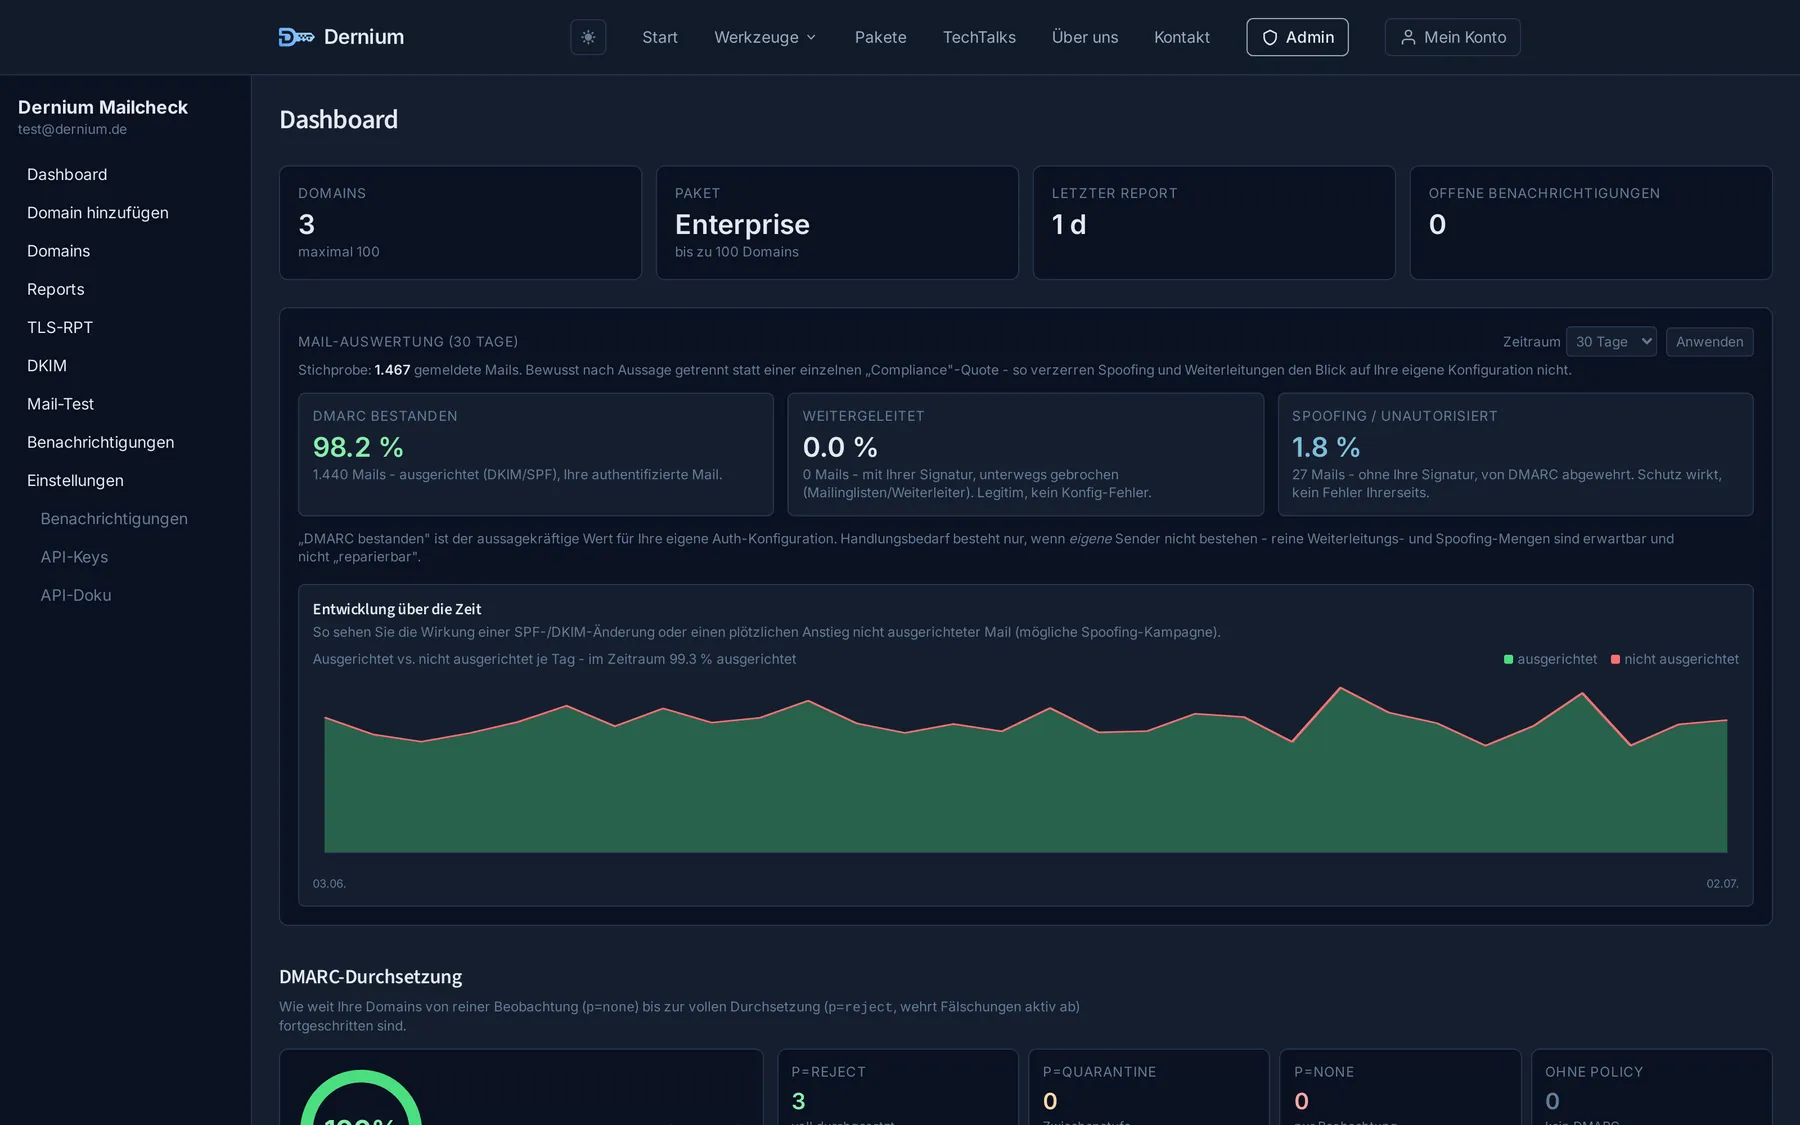This screenshot has height=1125, width=1800.
Task: Click the Letzter Report card
Action: pos(1214,222)
